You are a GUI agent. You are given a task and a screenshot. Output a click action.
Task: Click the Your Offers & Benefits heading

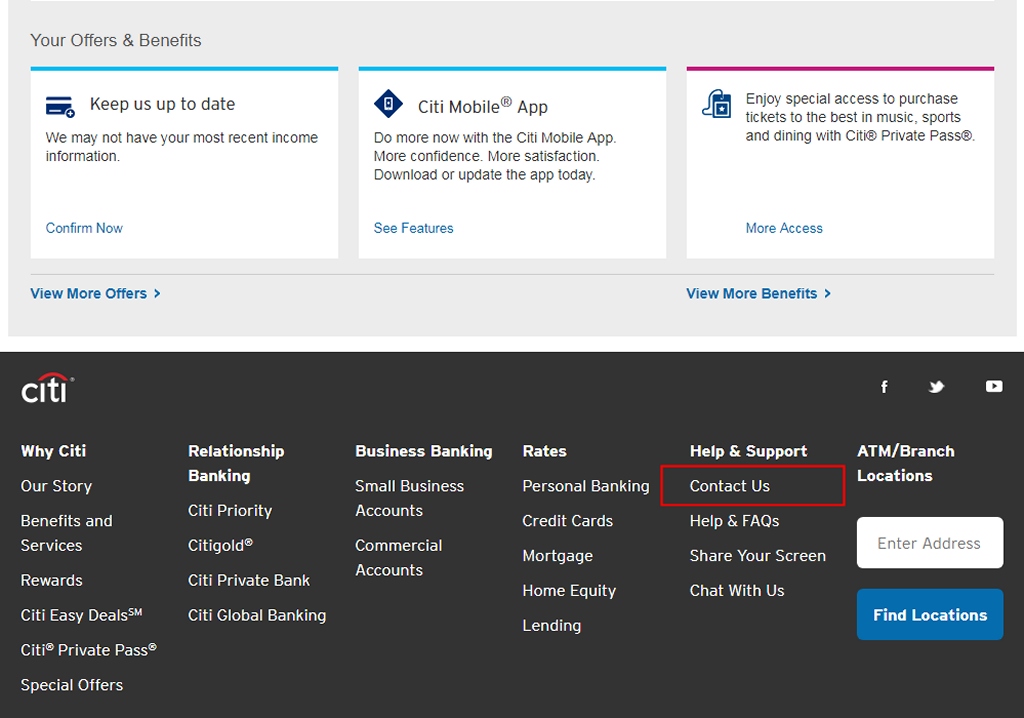click(x=116, y=41)
